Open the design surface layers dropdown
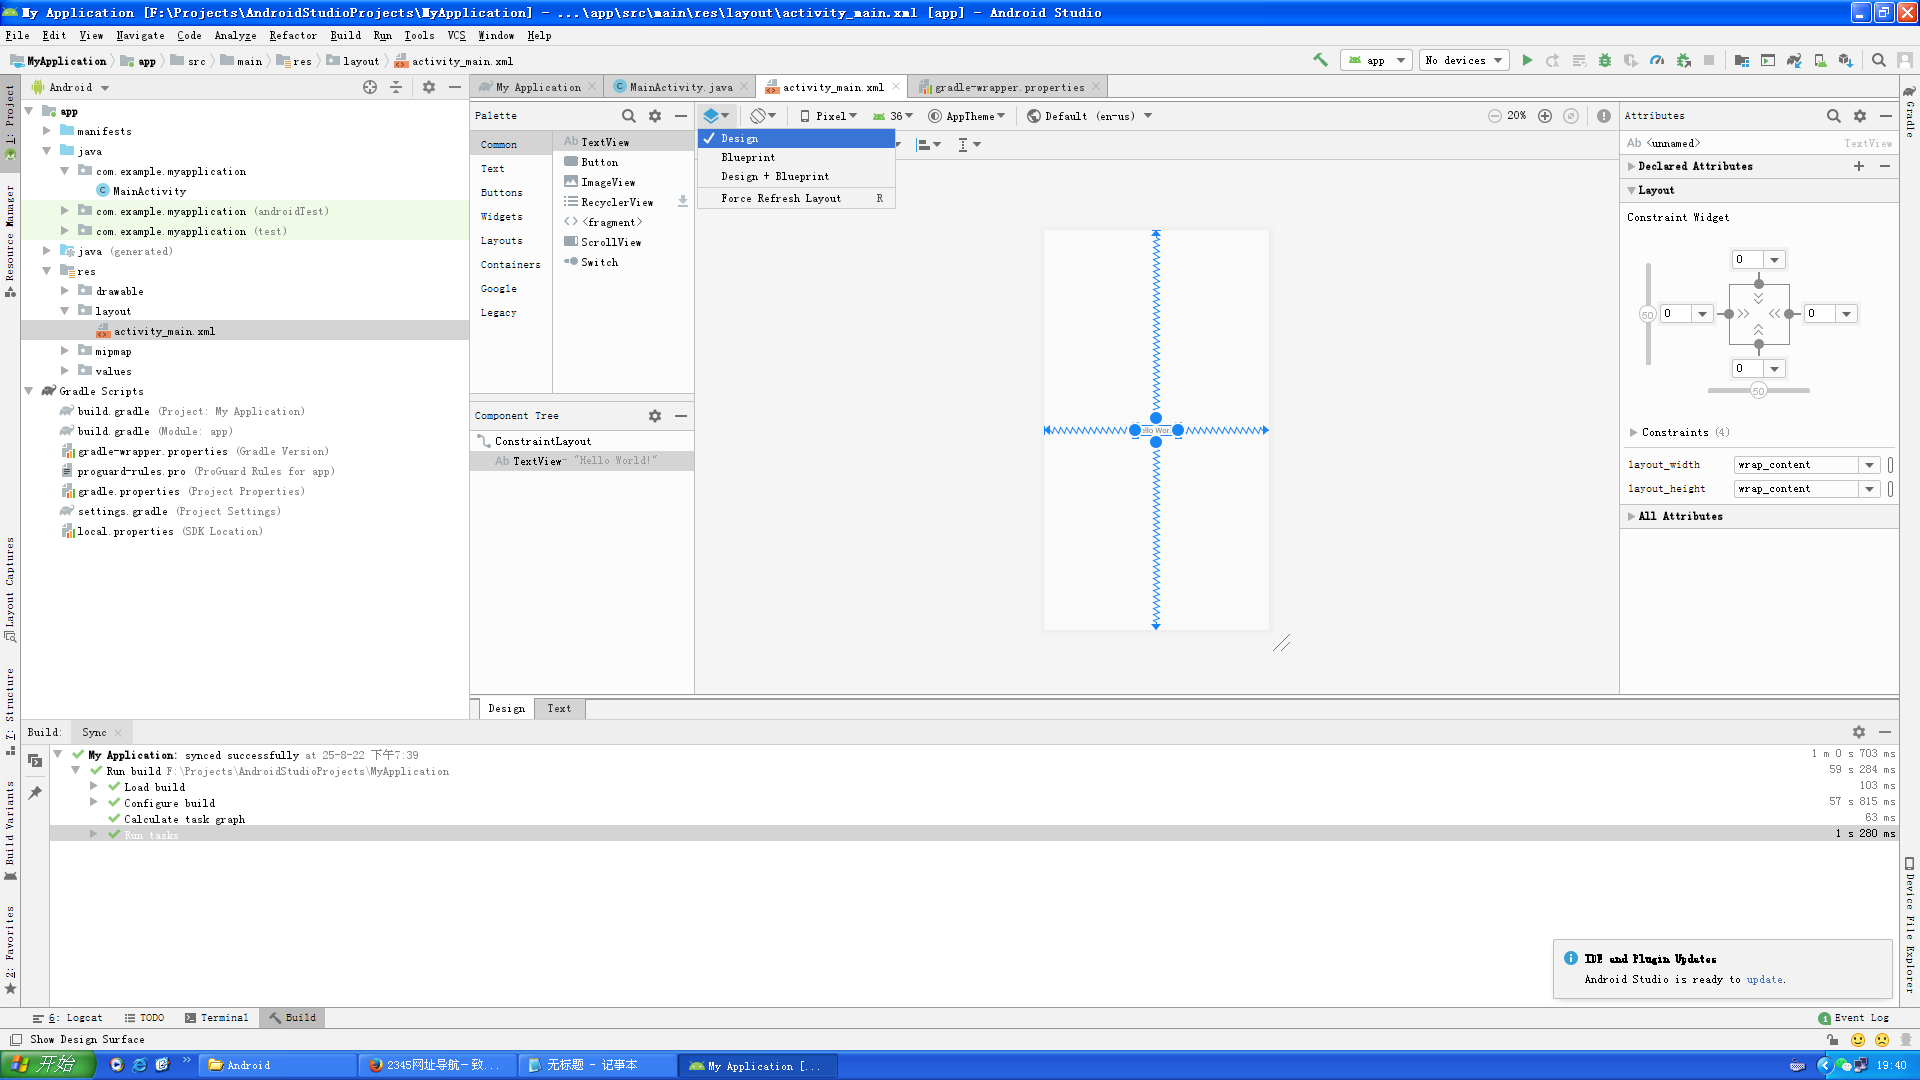The height and width of the screenshot is (1080, 1920). pyautogui.click(x=716, y=116)
